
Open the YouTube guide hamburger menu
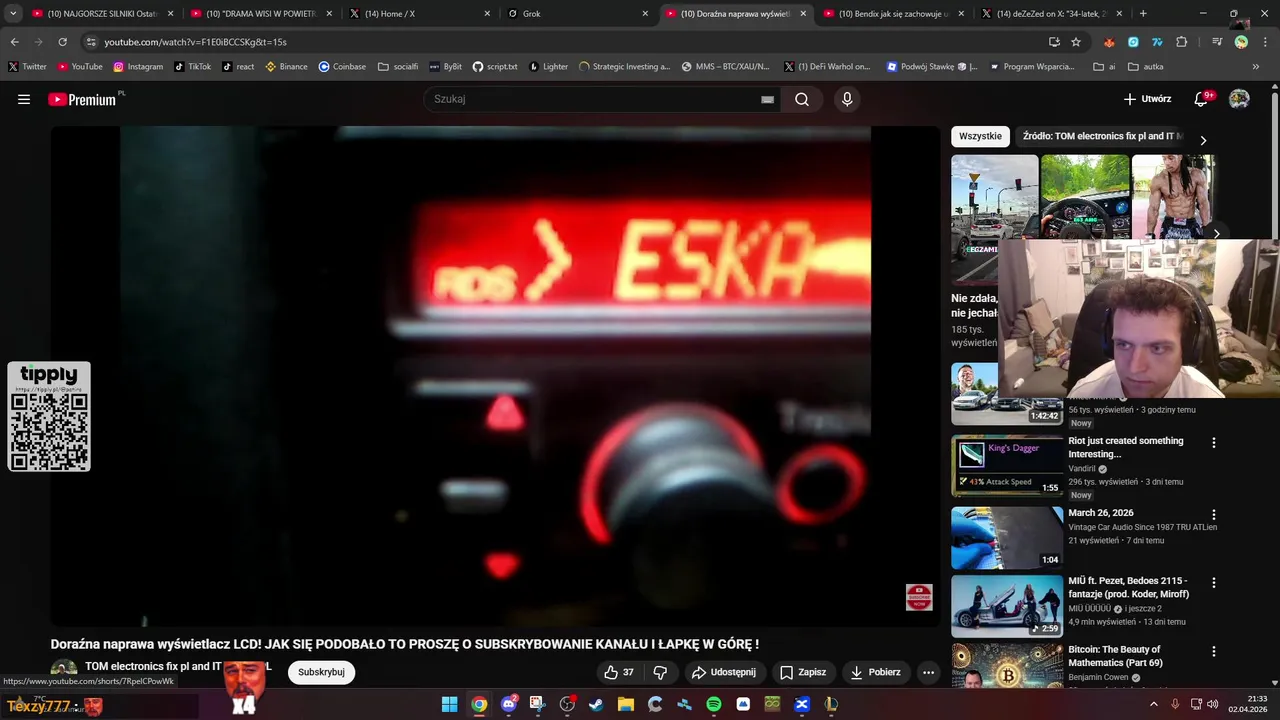point(24,99)
